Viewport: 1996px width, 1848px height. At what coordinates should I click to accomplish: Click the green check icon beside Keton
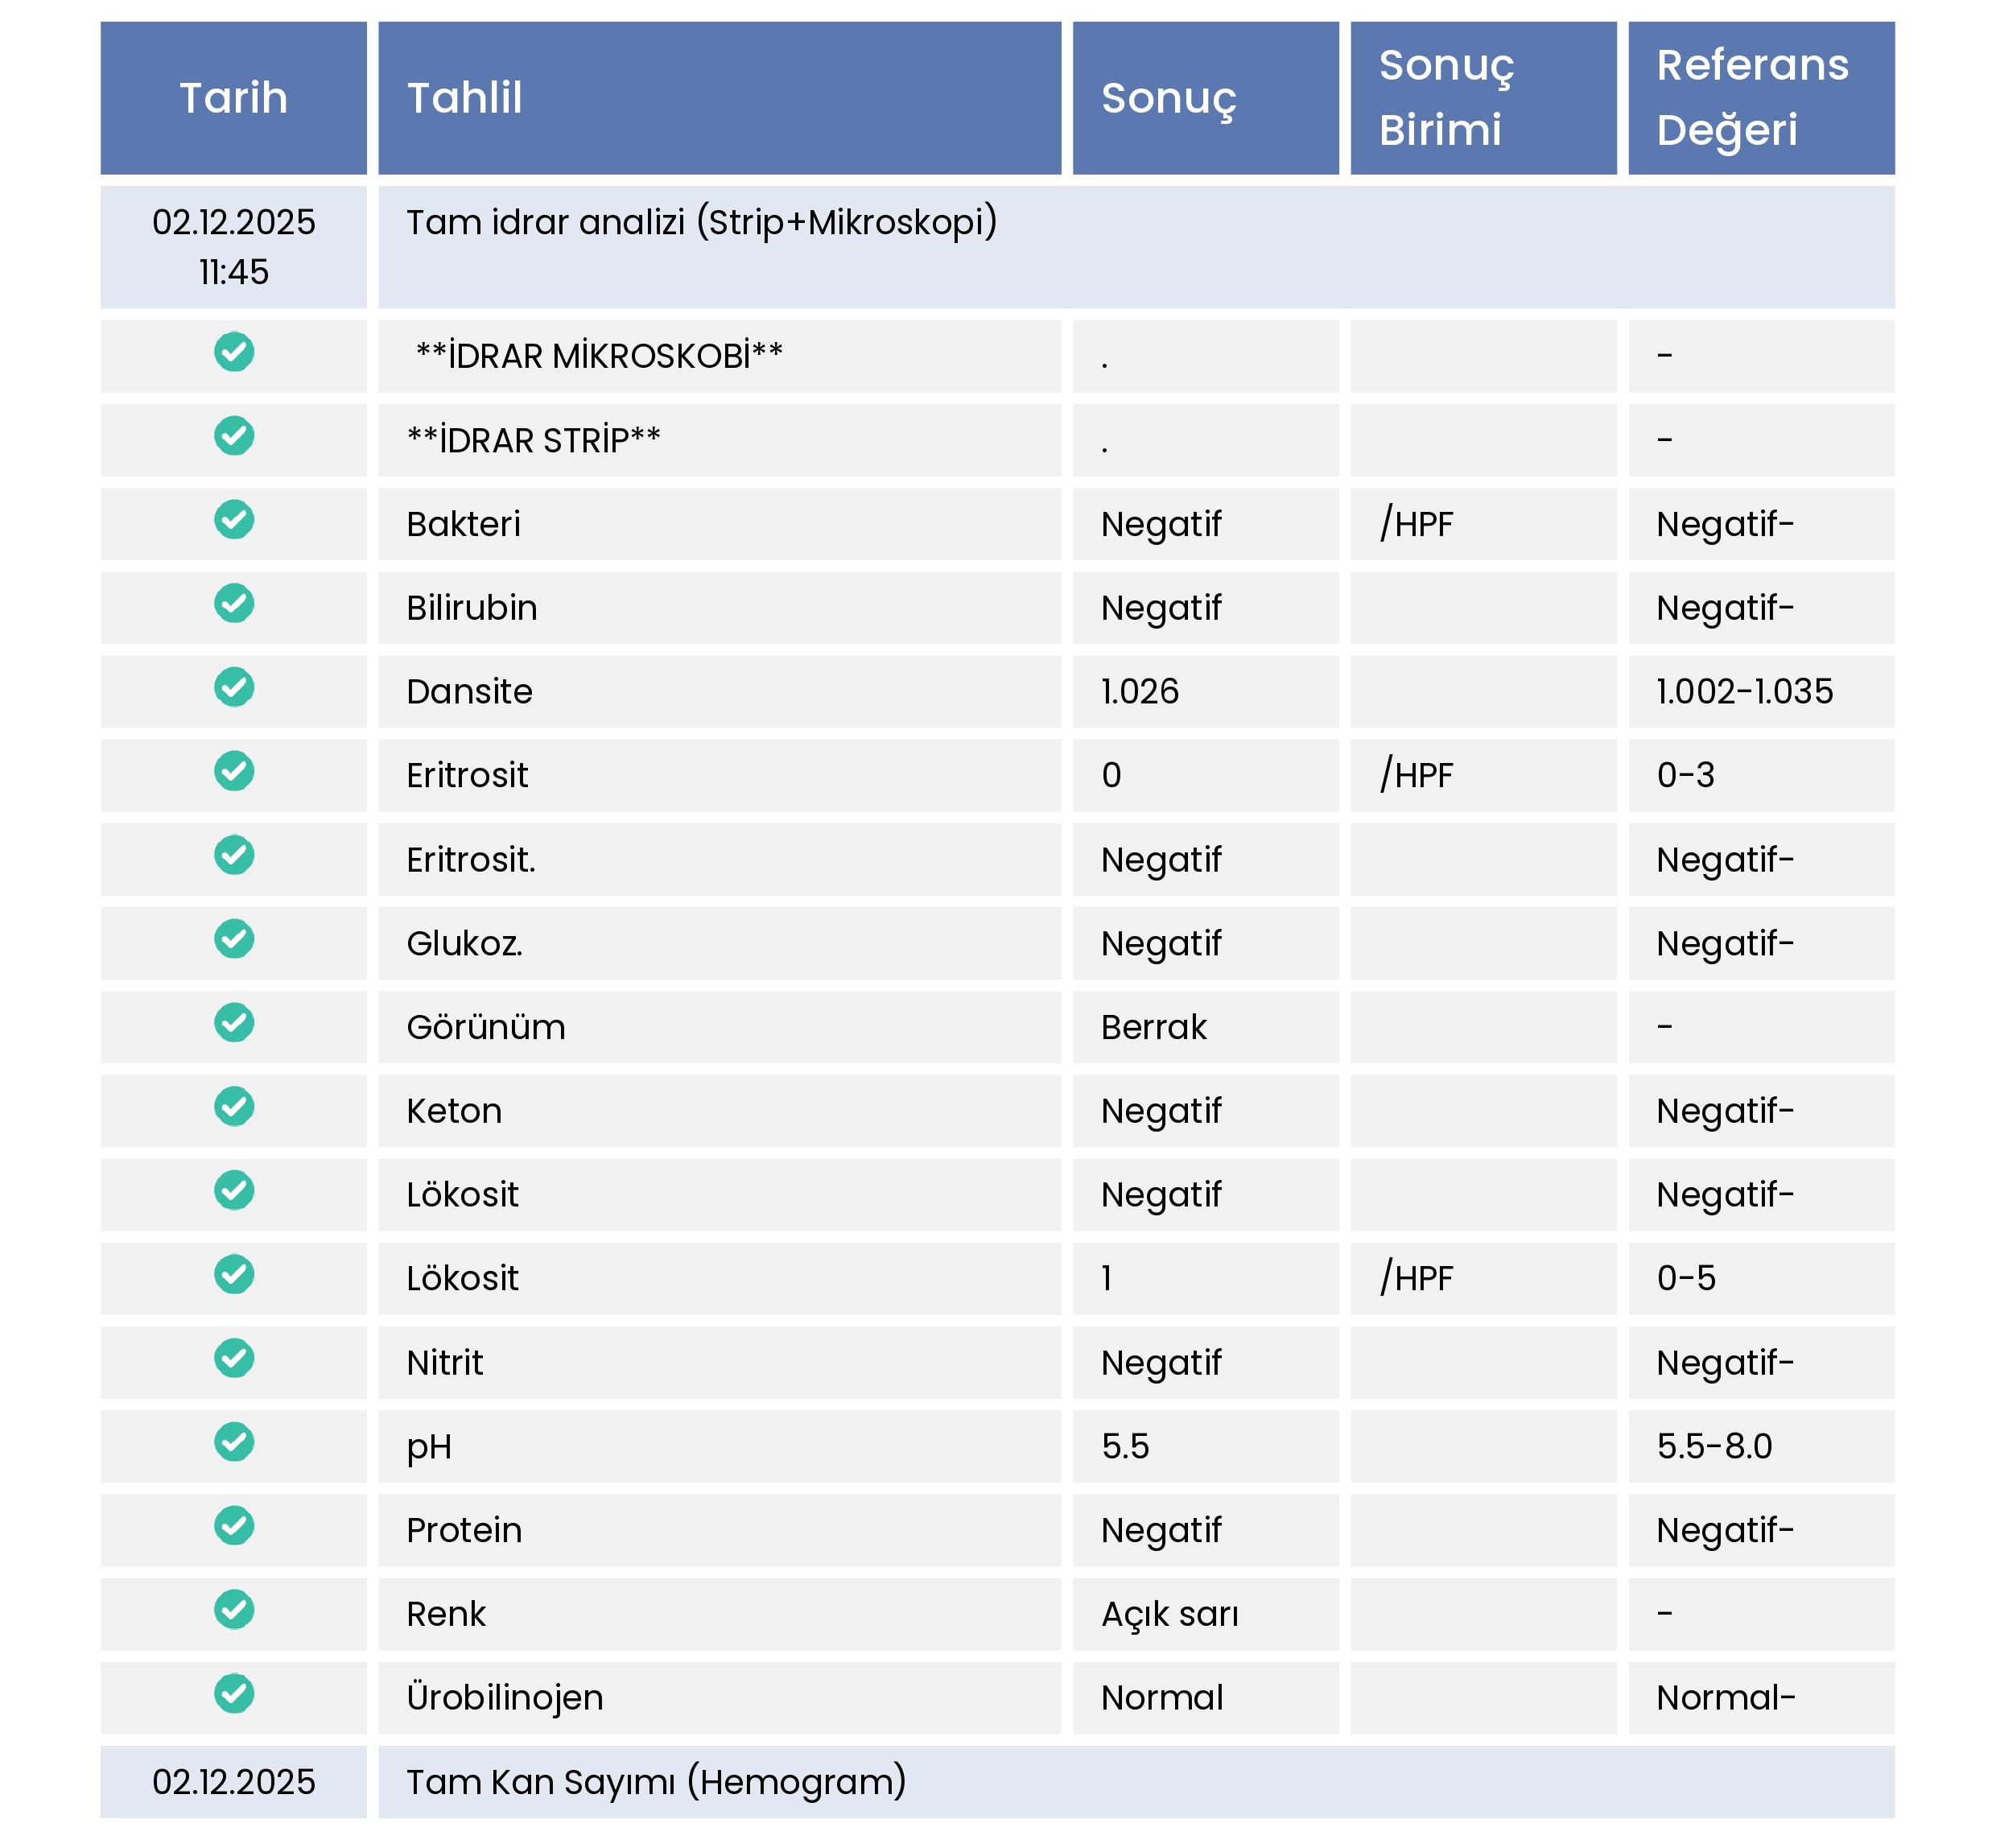pos(234,1107)
